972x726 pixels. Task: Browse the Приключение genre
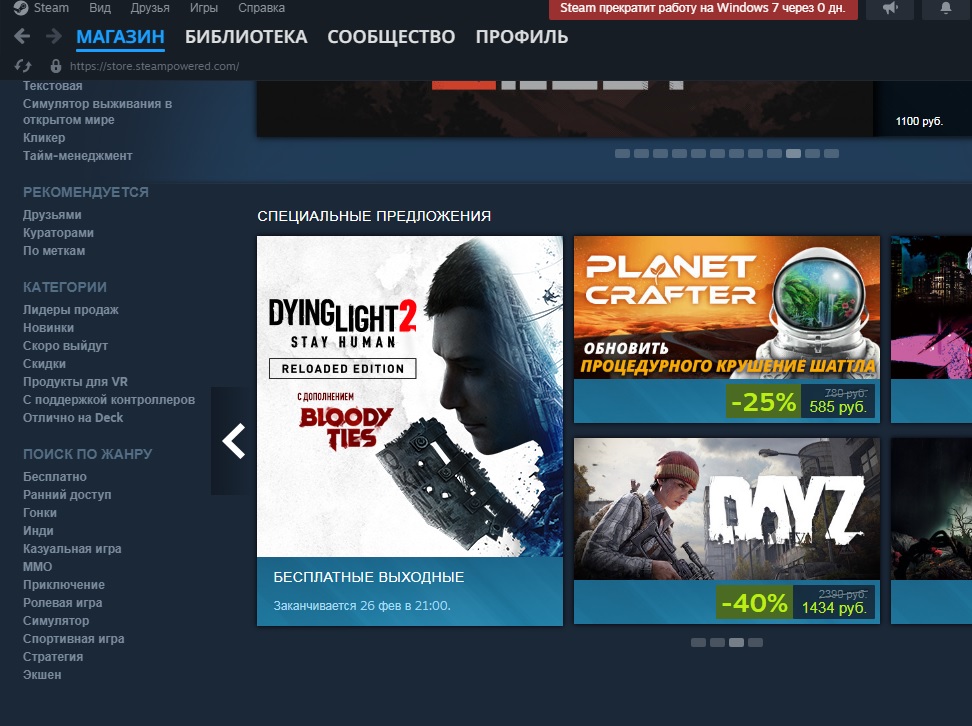pyautogui.click(x=64, y=584)
